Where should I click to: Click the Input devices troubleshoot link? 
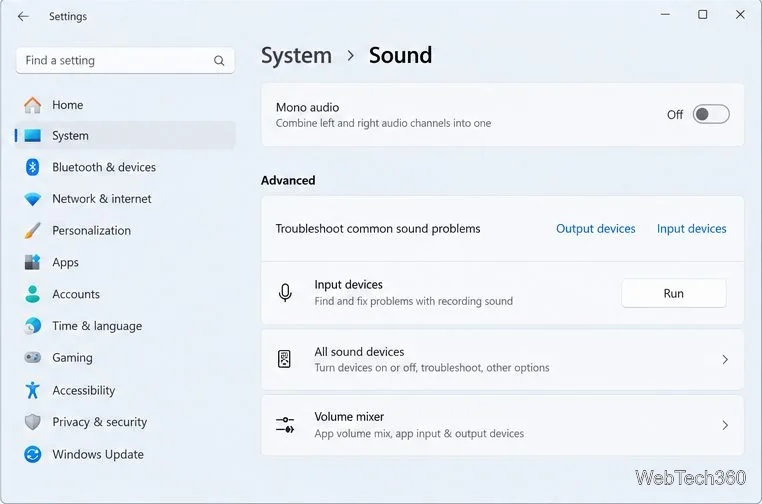pos(692,229)
